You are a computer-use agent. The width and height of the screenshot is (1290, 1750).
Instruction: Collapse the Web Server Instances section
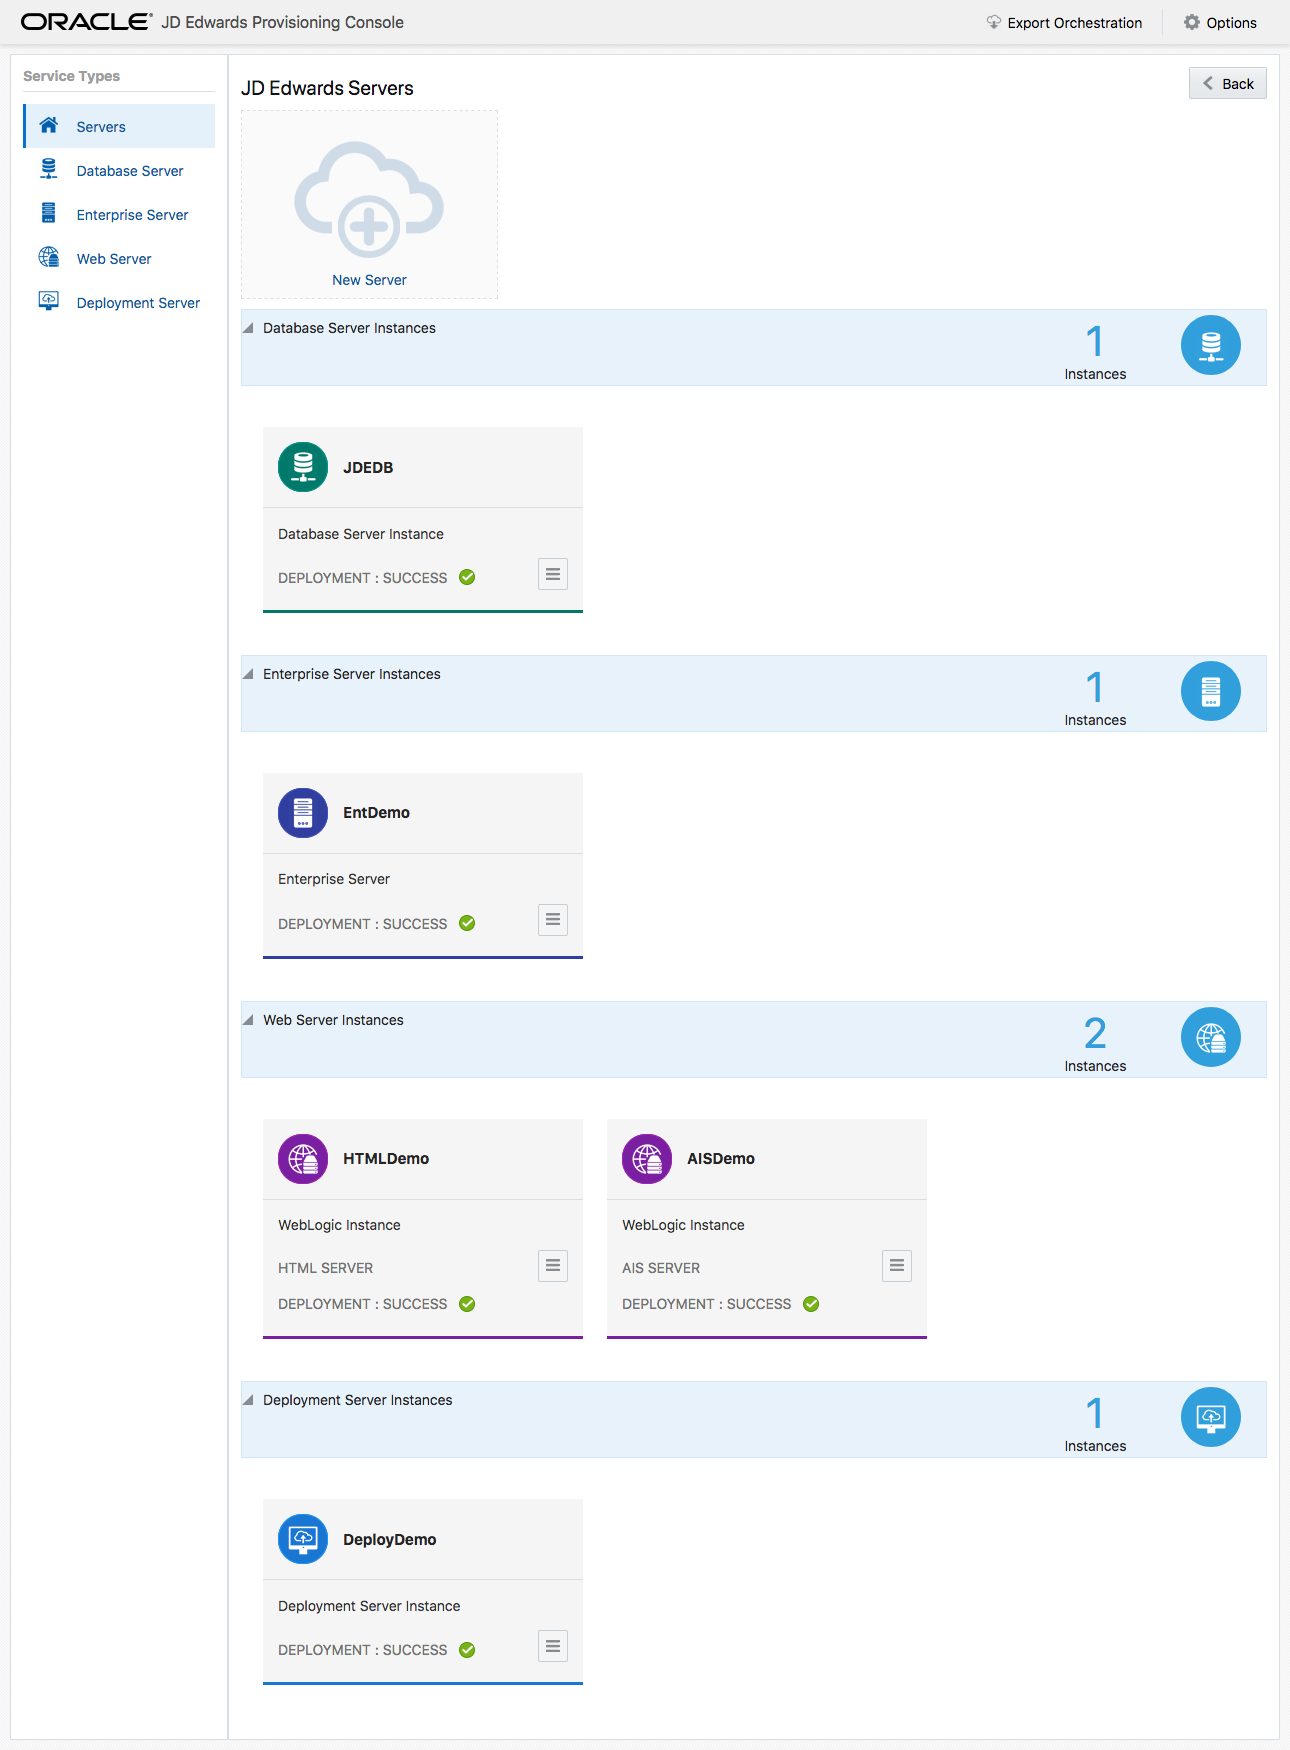pyautogui.click(x=248, y=1020)
